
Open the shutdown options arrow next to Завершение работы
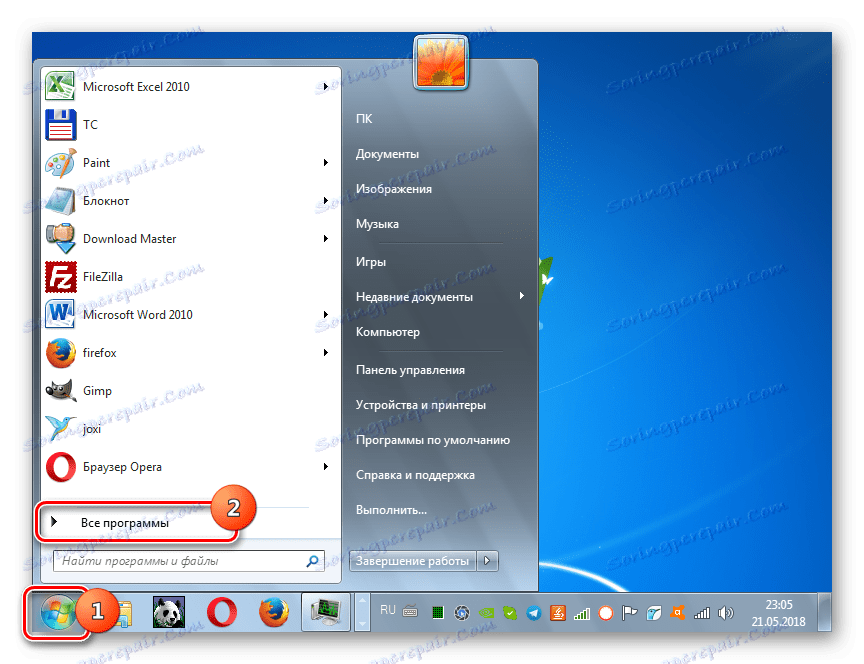[487, 561]
